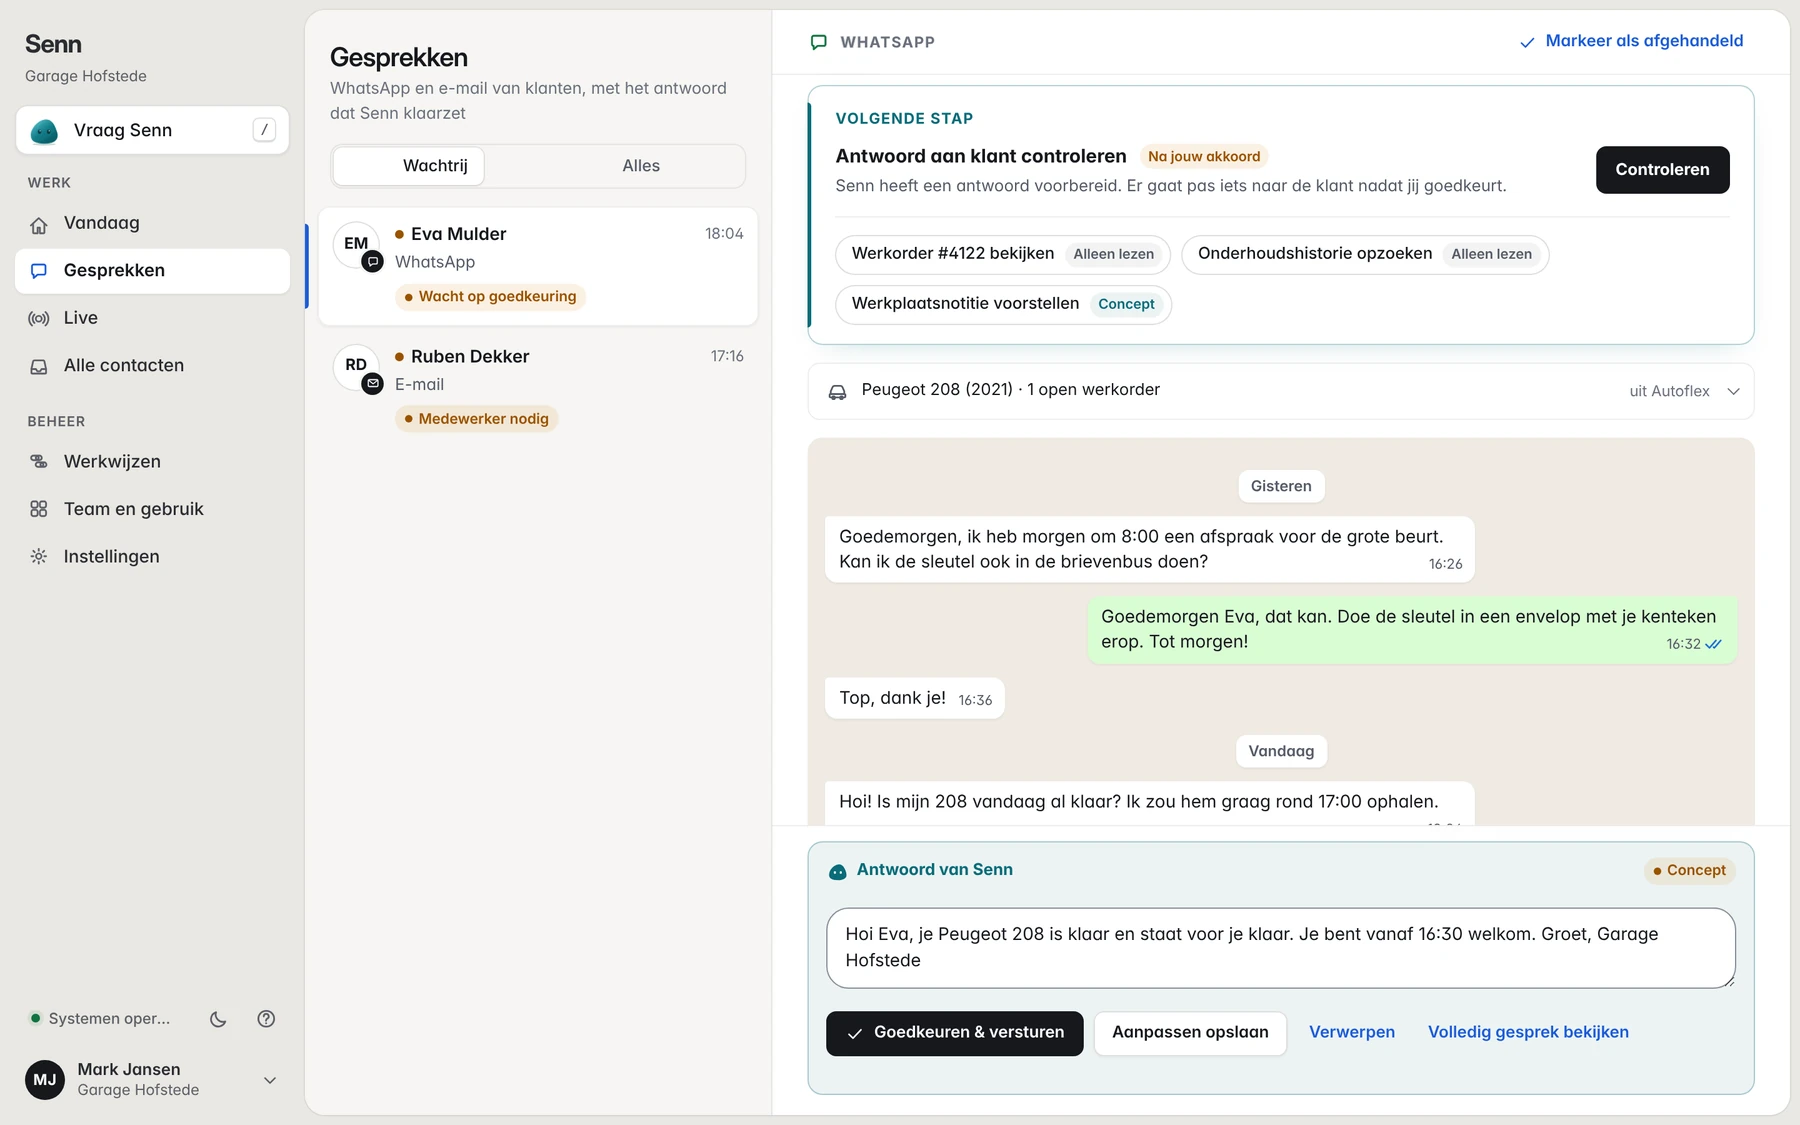This screenshot has width=1800, height=1125.
Task: Click the Live broadcast icon
Action: [x=39, y=318]
